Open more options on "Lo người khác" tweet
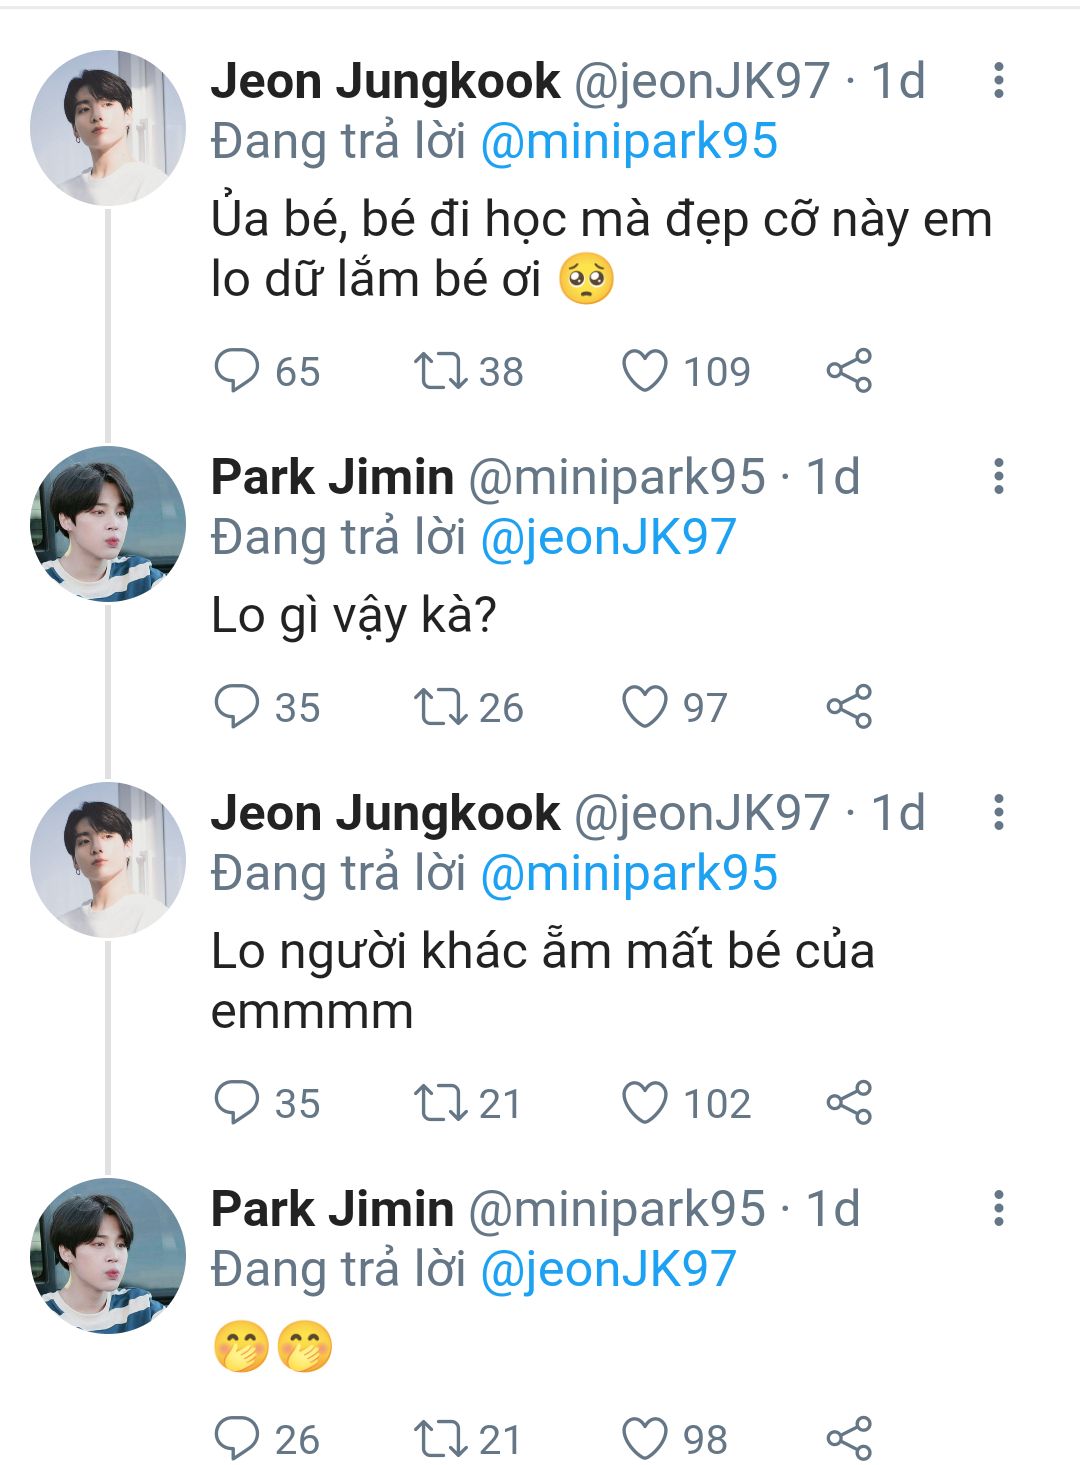1080x1465 pixels. tap(998, 813)
